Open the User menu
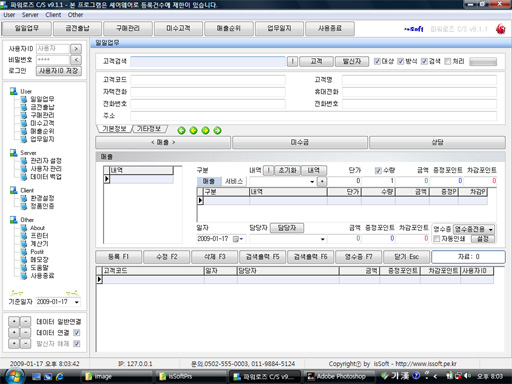This screenshot has height=384, width=512. [9, 15]
